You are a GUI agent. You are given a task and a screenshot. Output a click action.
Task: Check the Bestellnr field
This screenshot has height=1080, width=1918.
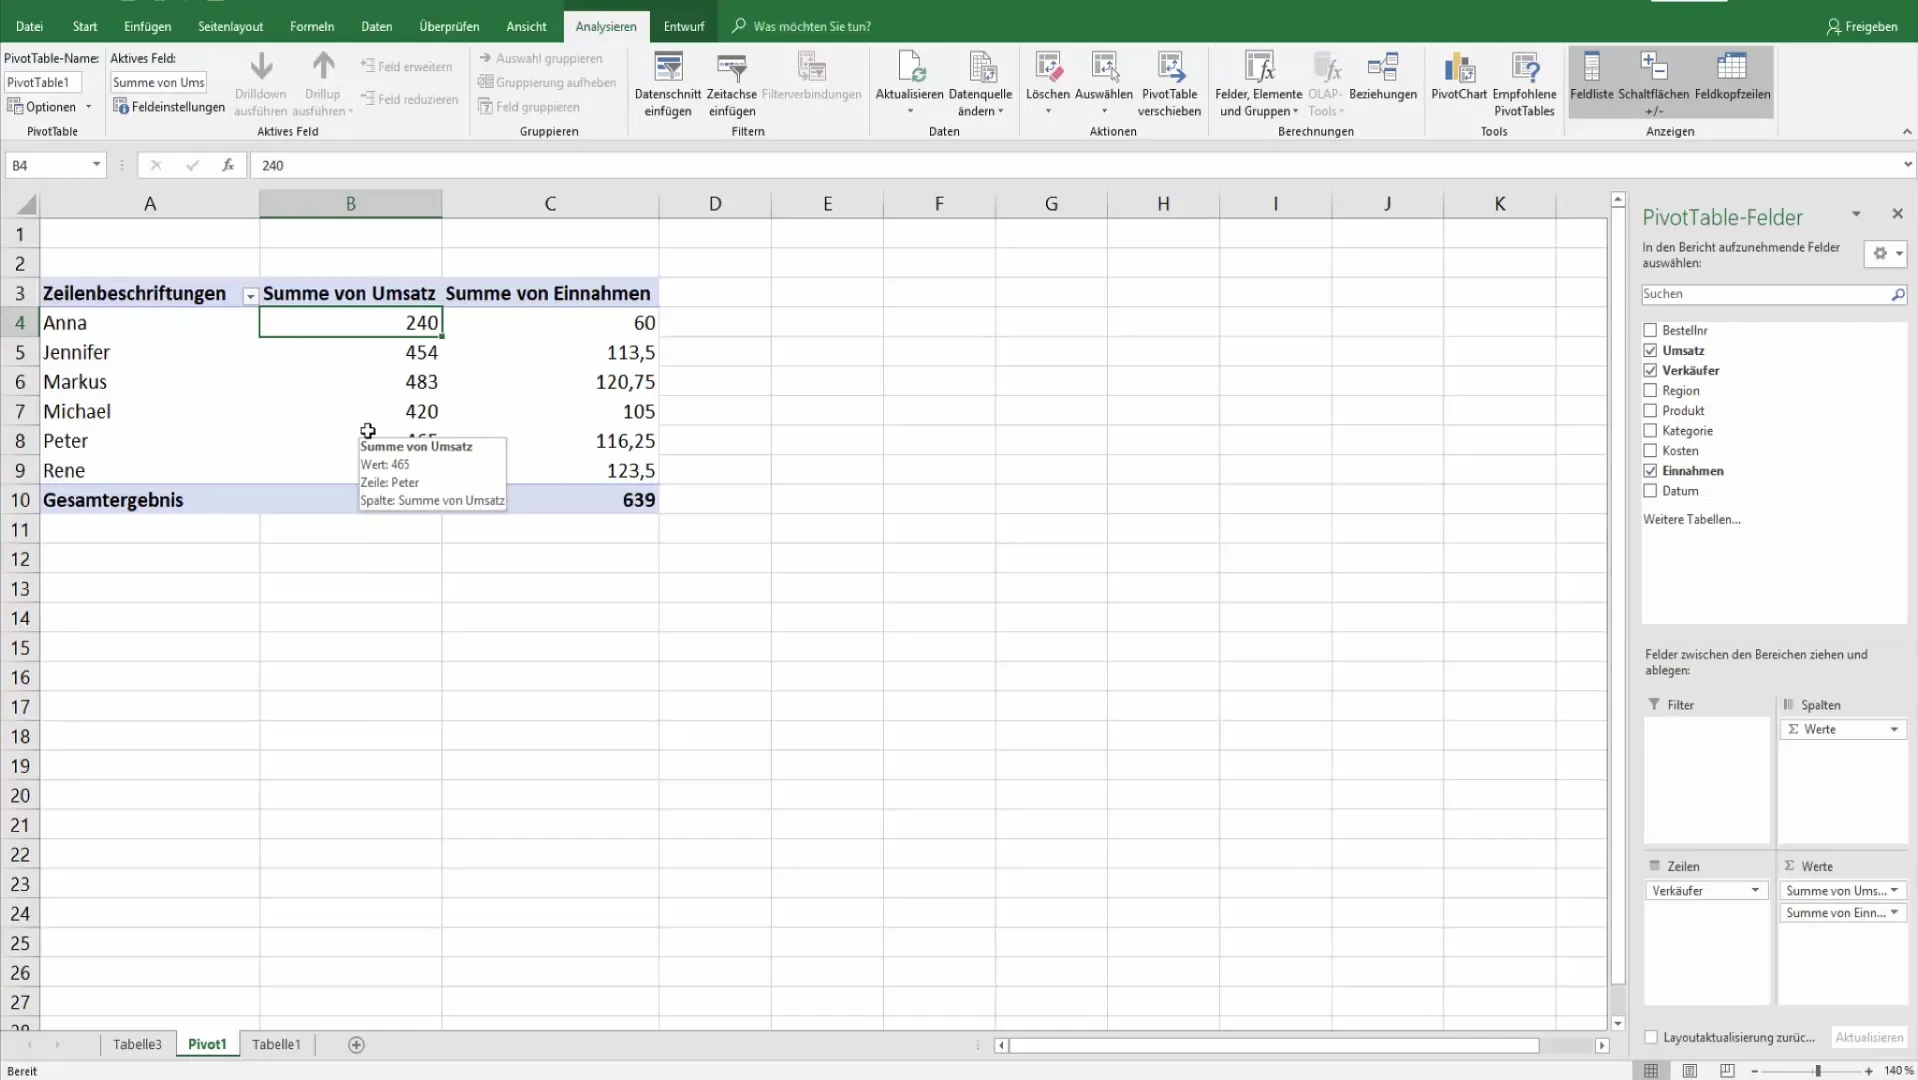click(1650, 330)
